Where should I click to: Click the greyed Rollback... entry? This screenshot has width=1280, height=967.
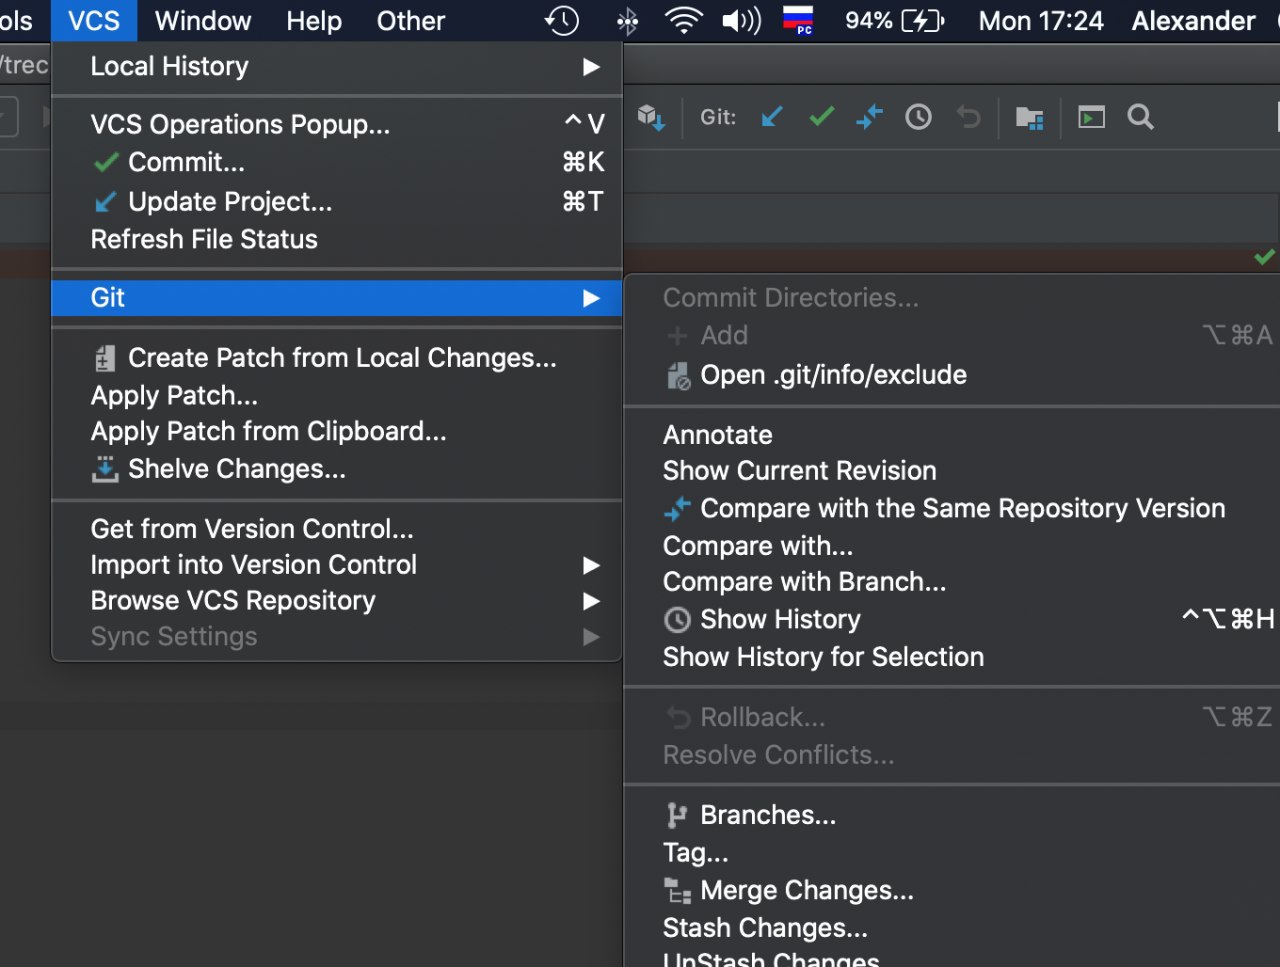point(952,717)
